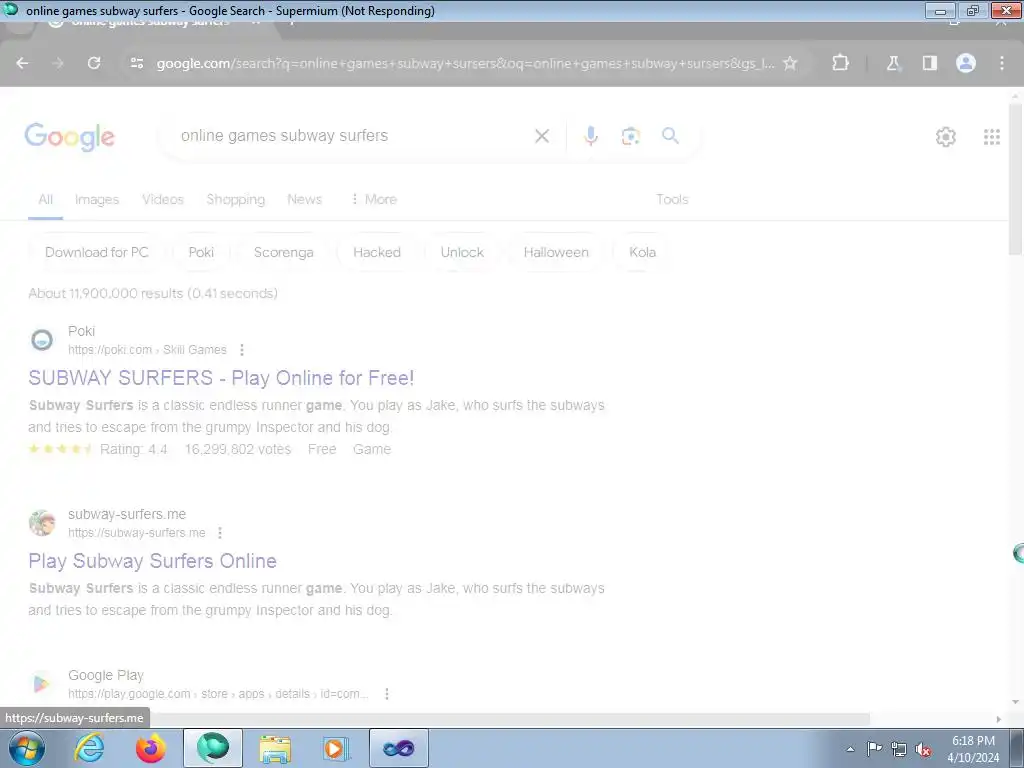Click the subway-surfers.me site favicon
1024x768 pixels.
click(x=42, y=523)
